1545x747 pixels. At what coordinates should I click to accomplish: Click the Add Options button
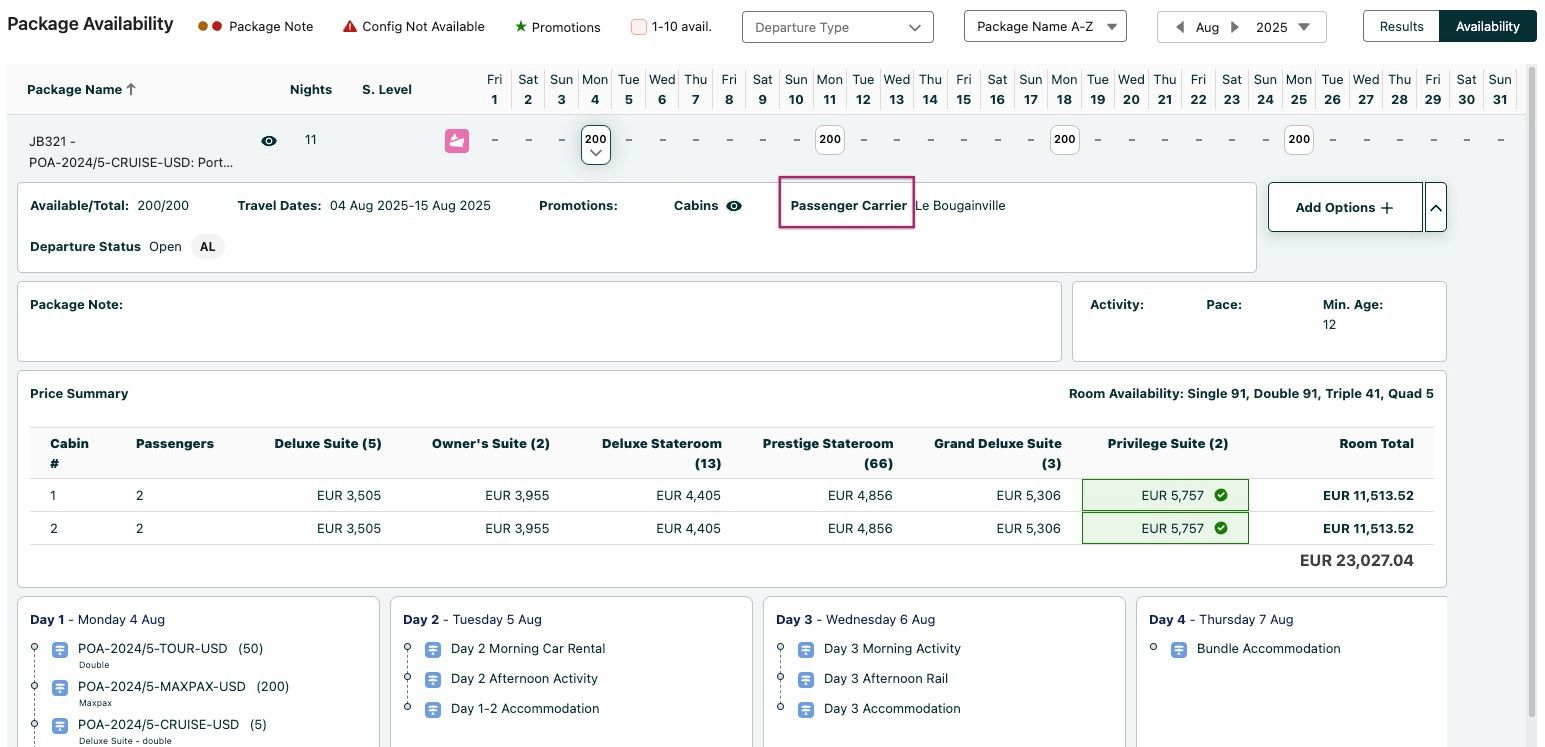[1344, 207]
